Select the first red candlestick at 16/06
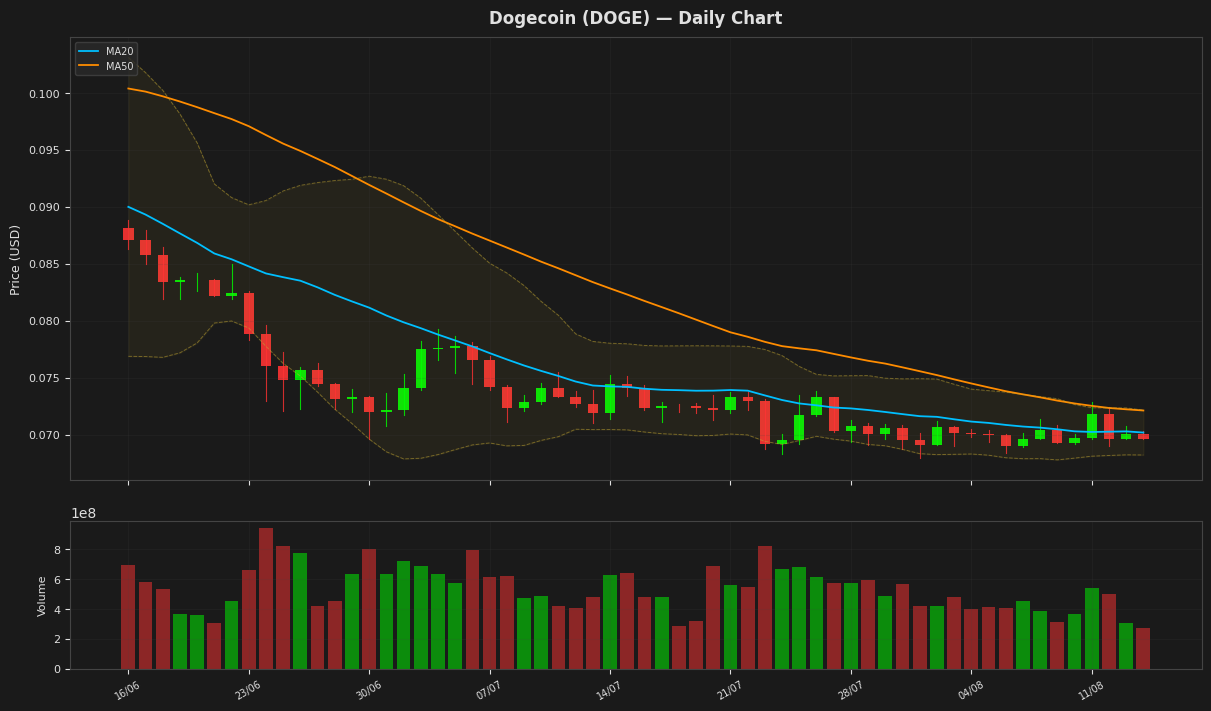 pyautogui.click(x=128, y=234)
